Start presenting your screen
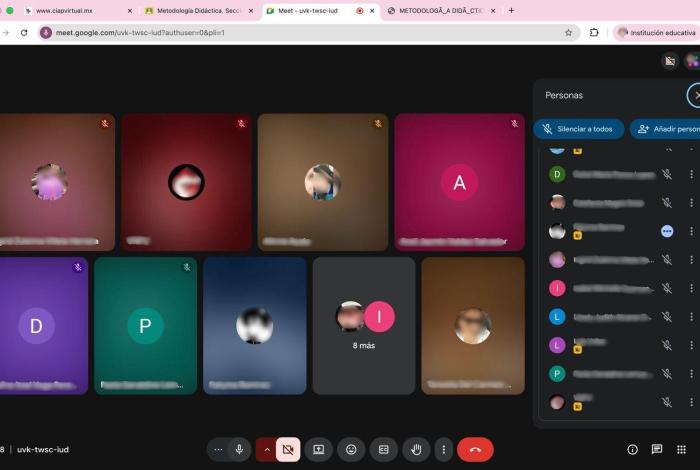This screenshot has height=470, width=700. click(319, 450)
